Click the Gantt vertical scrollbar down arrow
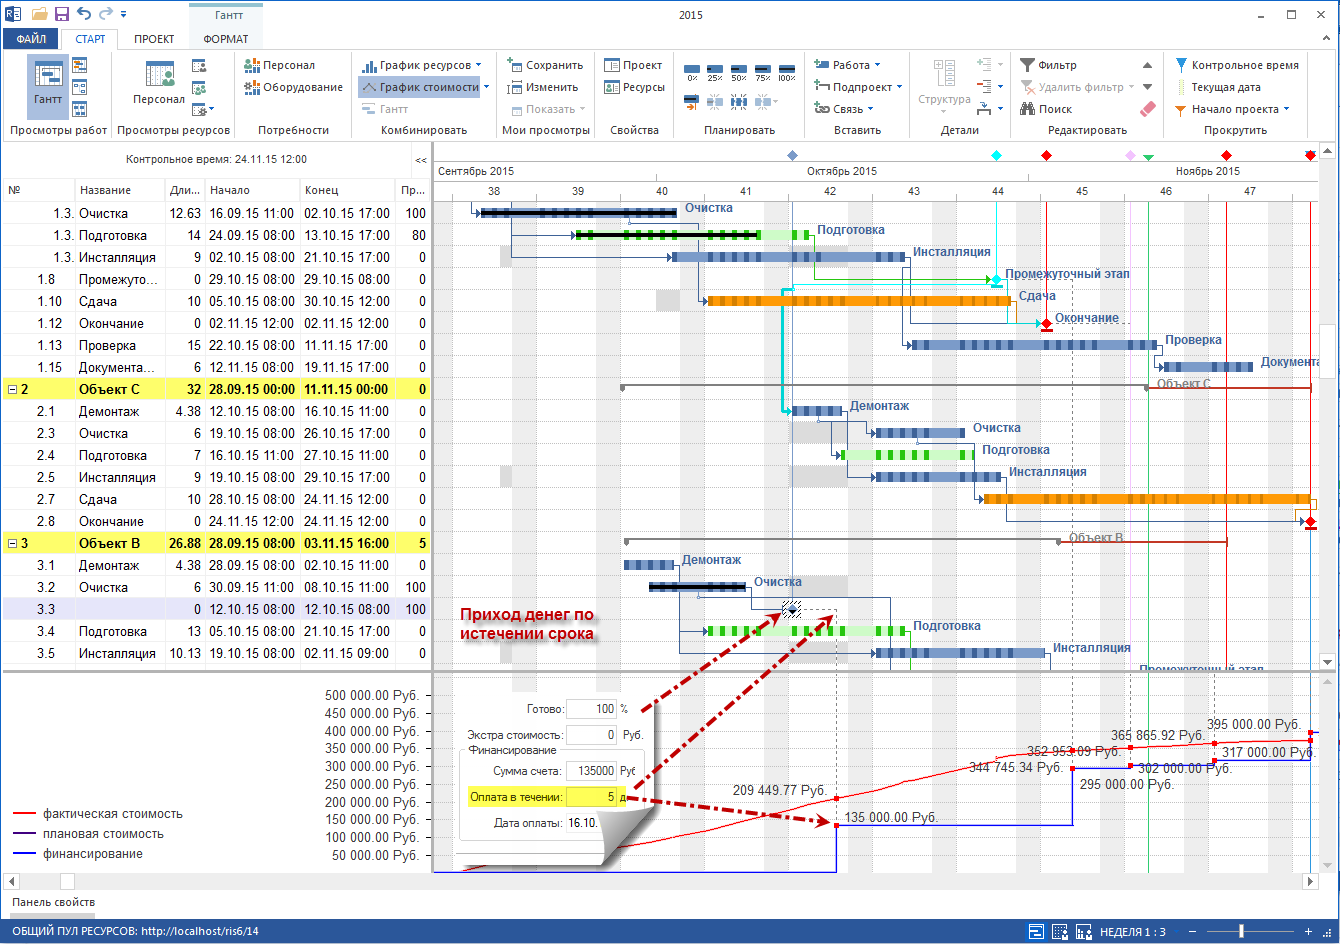 click(x=1327, y=661)
